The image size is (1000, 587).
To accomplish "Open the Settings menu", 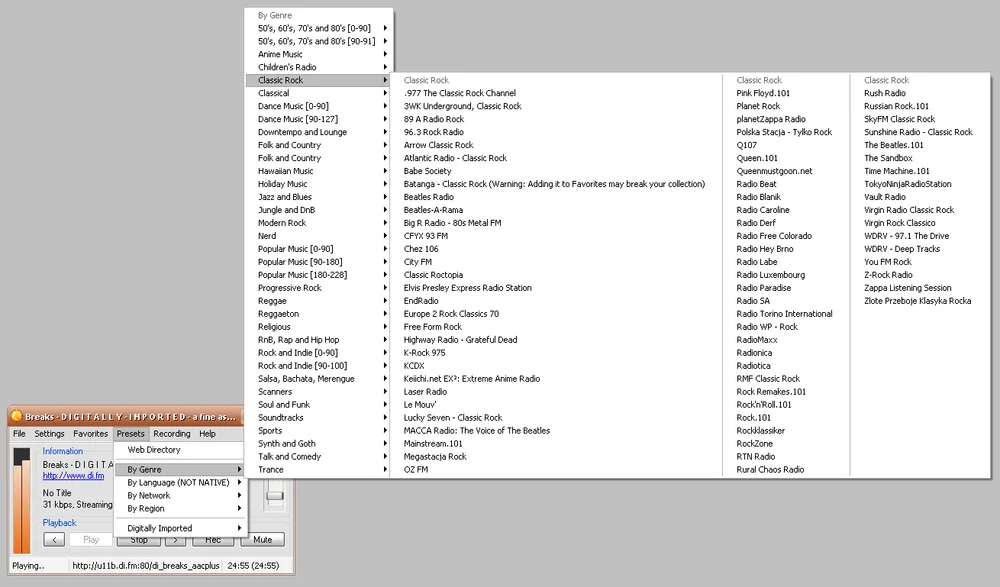I will (x=49, y=434).
